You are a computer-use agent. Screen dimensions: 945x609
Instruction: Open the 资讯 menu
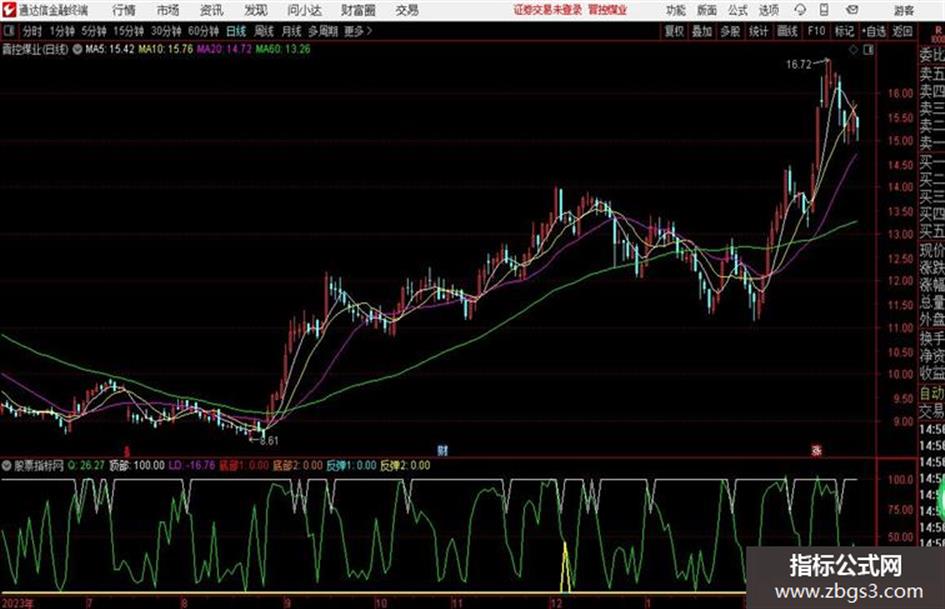click(x=212, y=10)
